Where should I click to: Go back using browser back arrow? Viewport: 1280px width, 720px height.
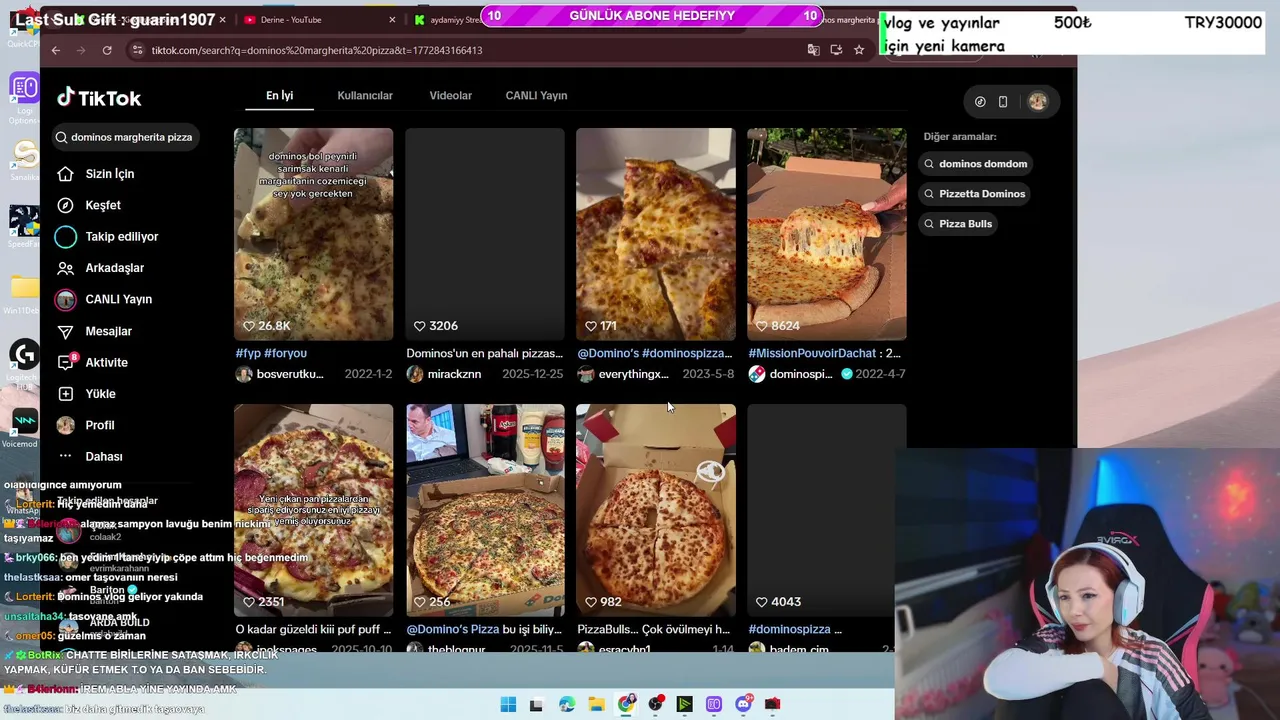pos(56,50)
